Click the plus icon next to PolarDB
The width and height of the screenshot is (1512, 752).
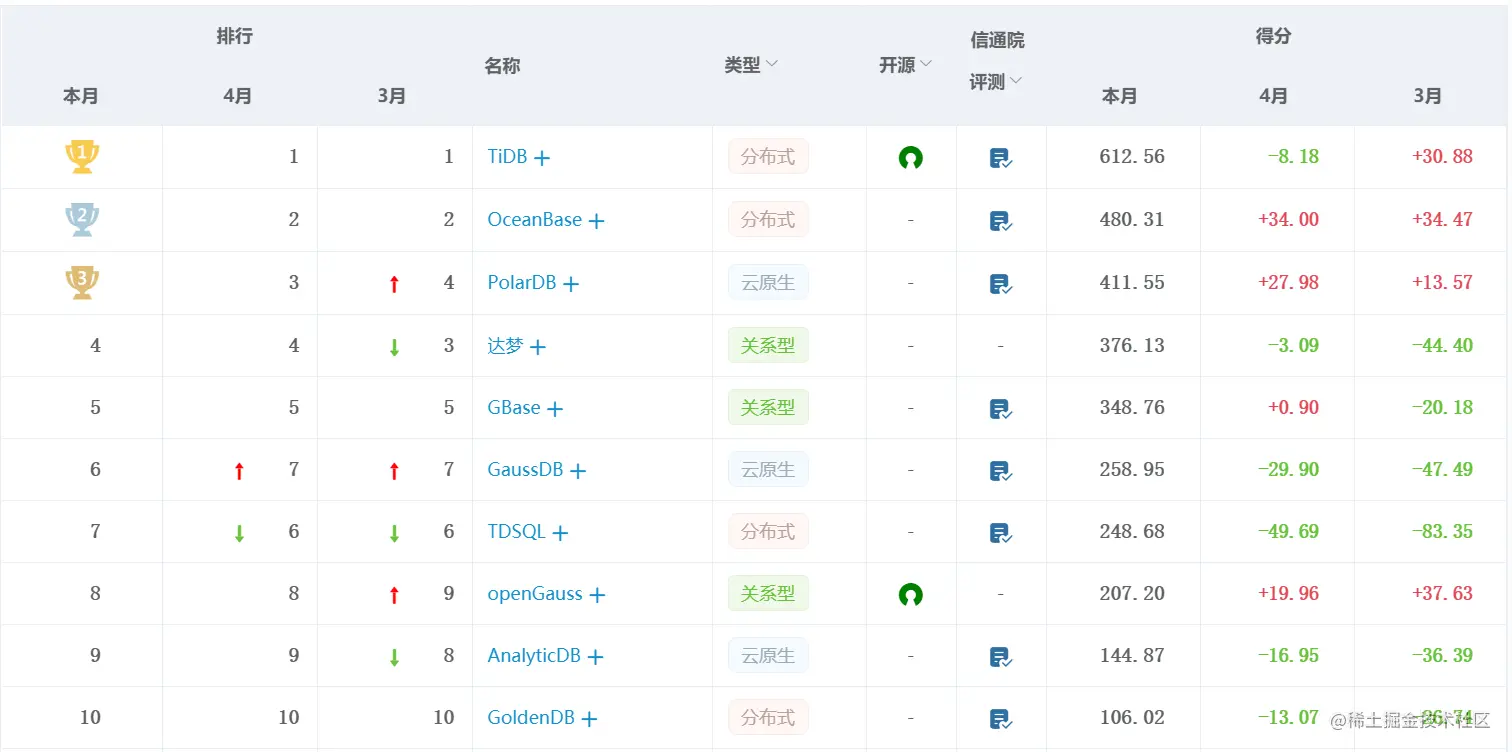tap(571, 284)
